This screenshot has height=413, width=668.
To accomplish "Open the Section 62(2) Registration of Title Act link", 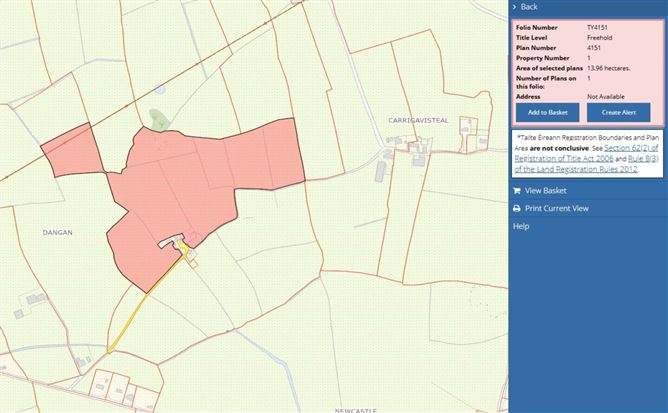I will pyautogui.click(x=586, y=153).
